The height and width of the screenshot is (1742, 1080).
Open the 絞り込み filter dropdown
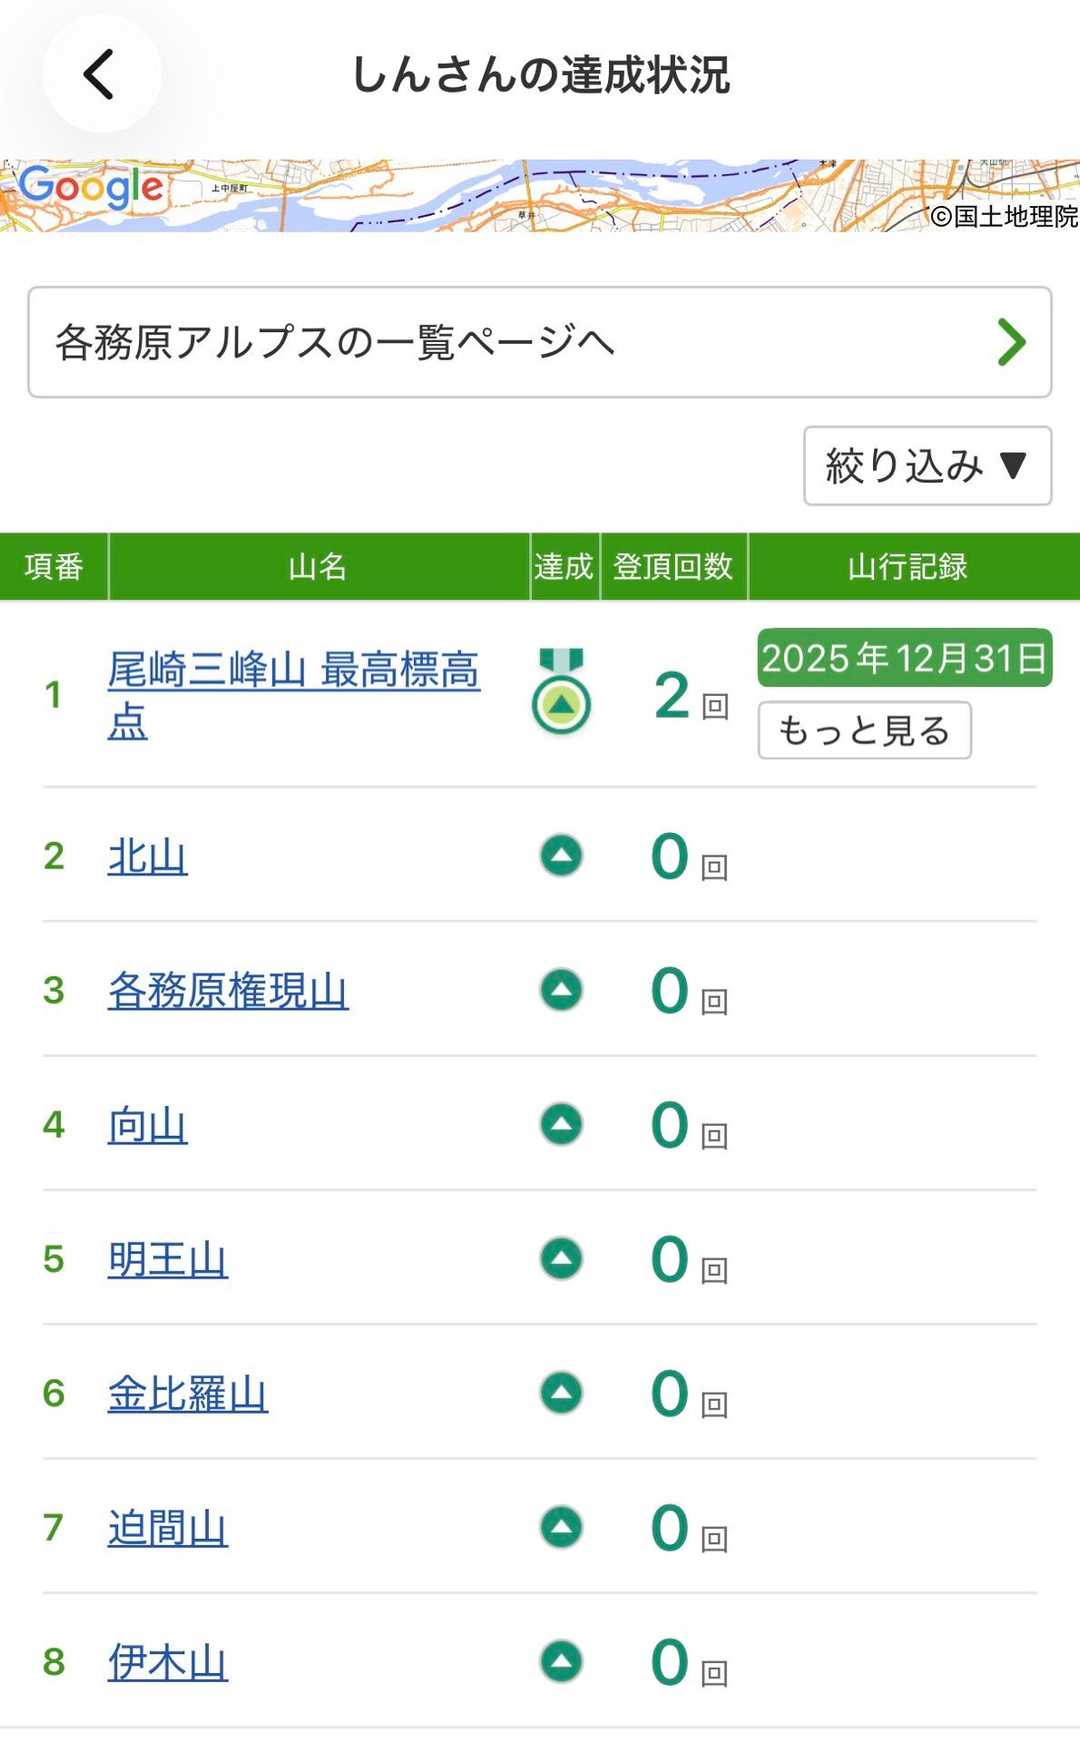tap(927, 466)
